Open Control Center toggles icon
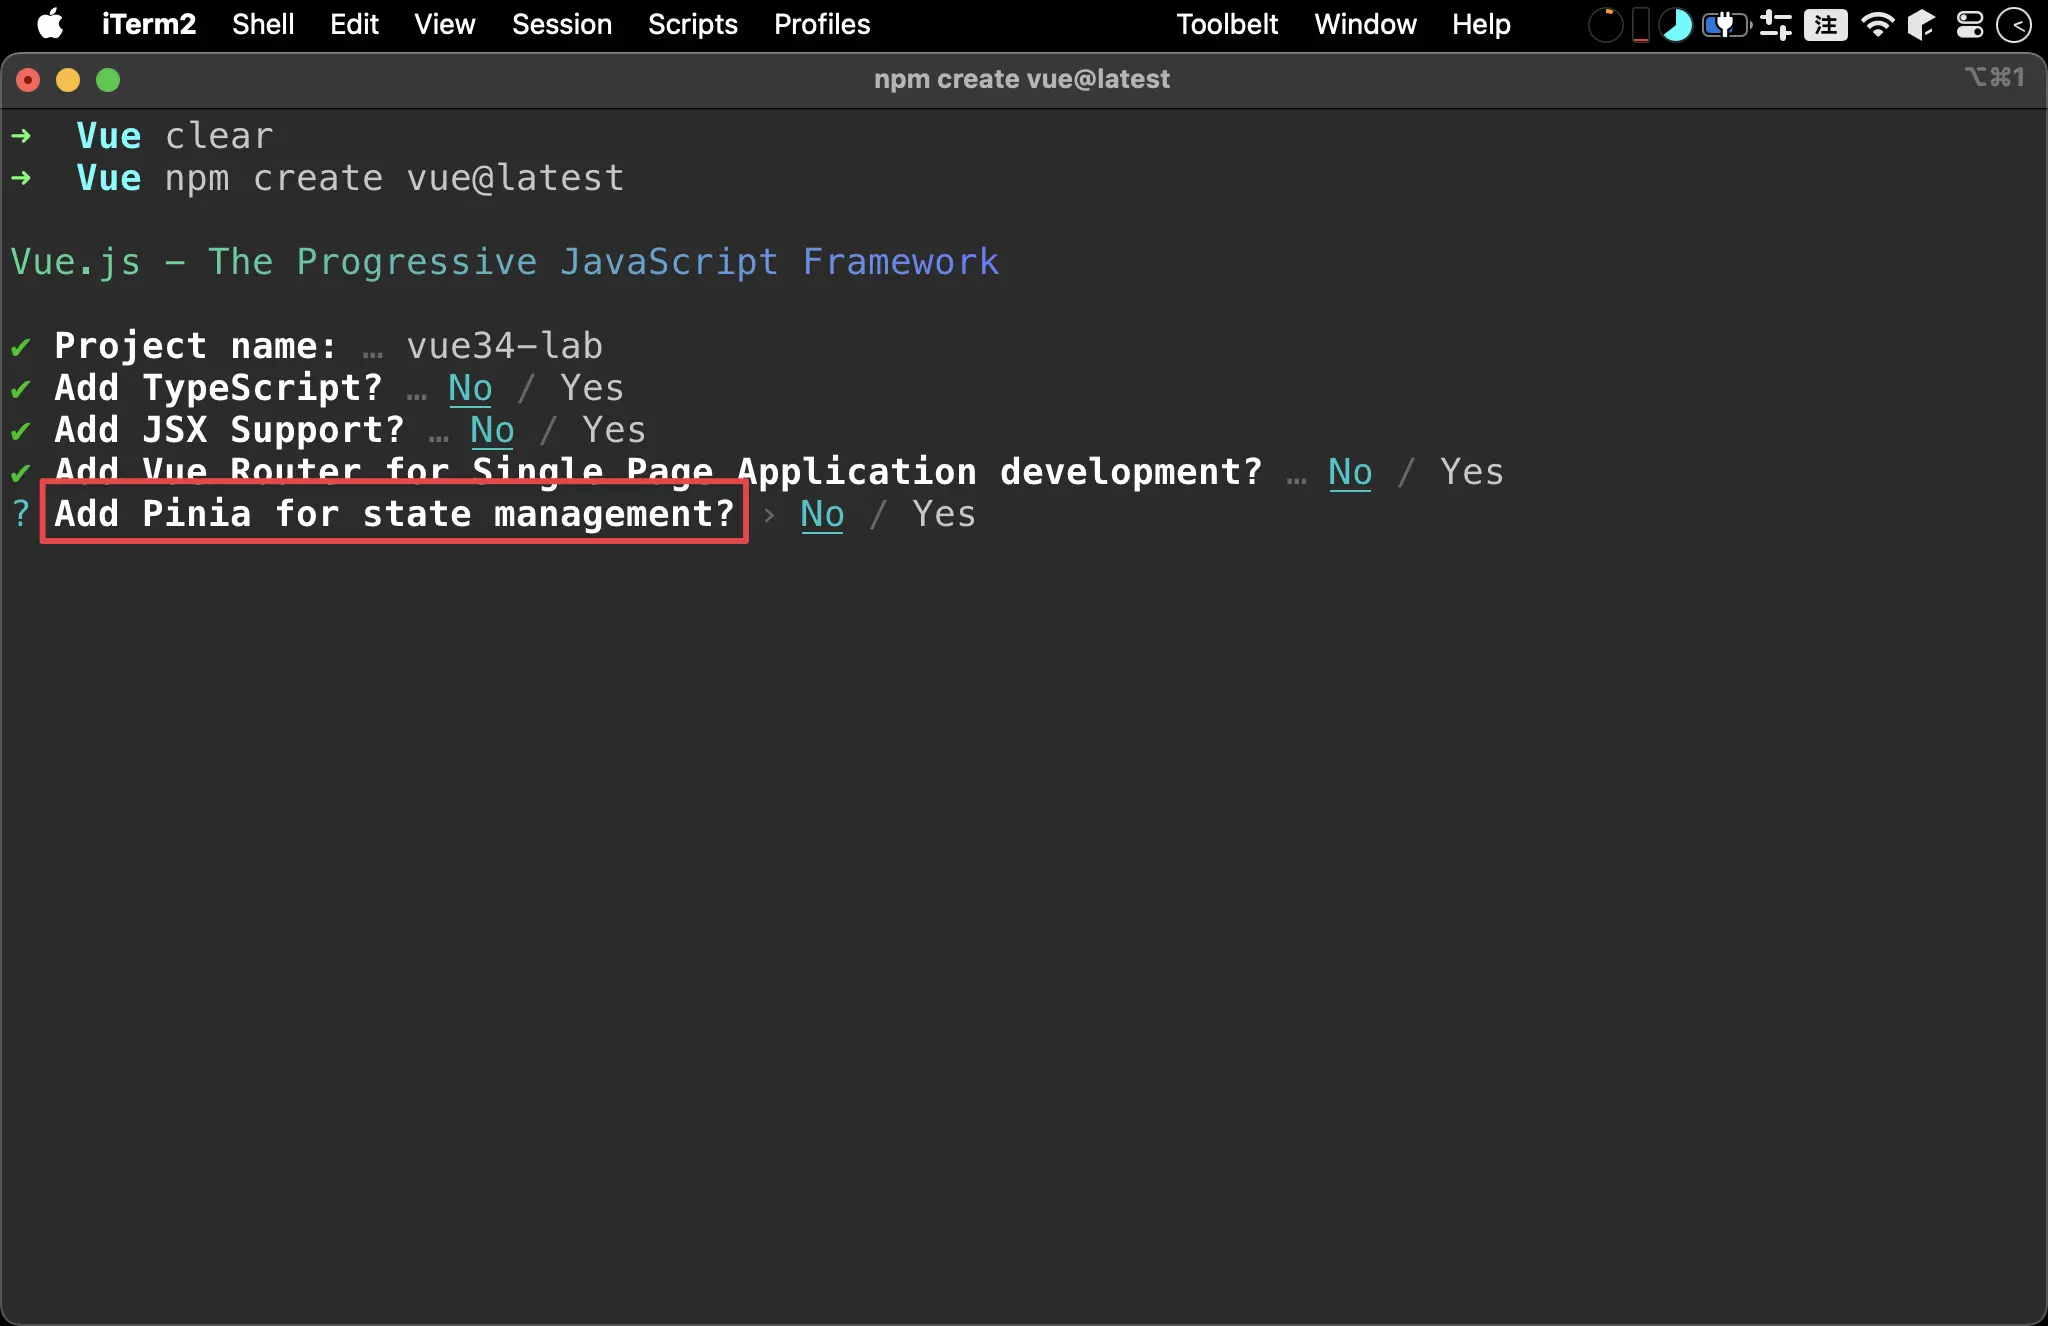Screen dimensions: 2048x1326 pyautogui.click(x=1970, y=25)
